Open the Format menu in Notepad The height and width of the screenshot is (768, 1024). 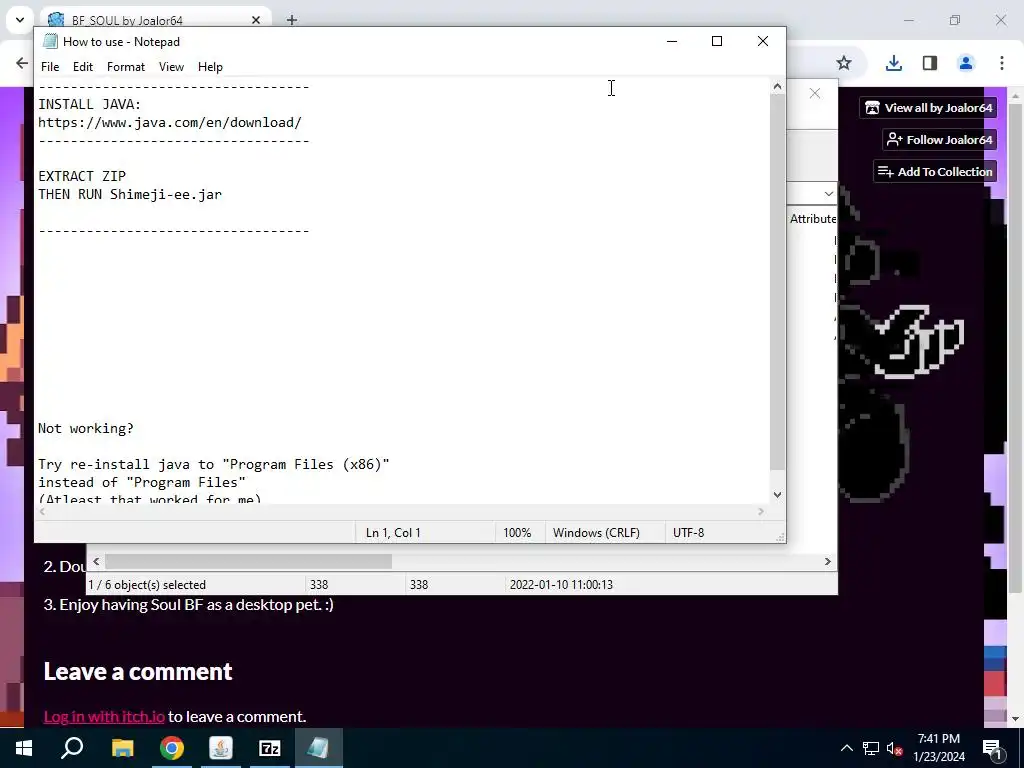coord(125,67)
